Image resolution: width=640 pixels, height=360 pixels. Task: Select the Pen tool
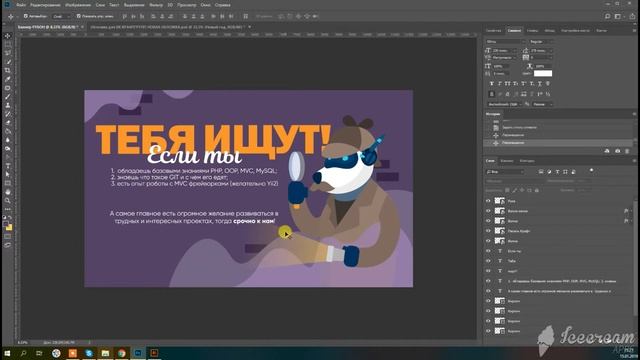click(x=8, y=157)
